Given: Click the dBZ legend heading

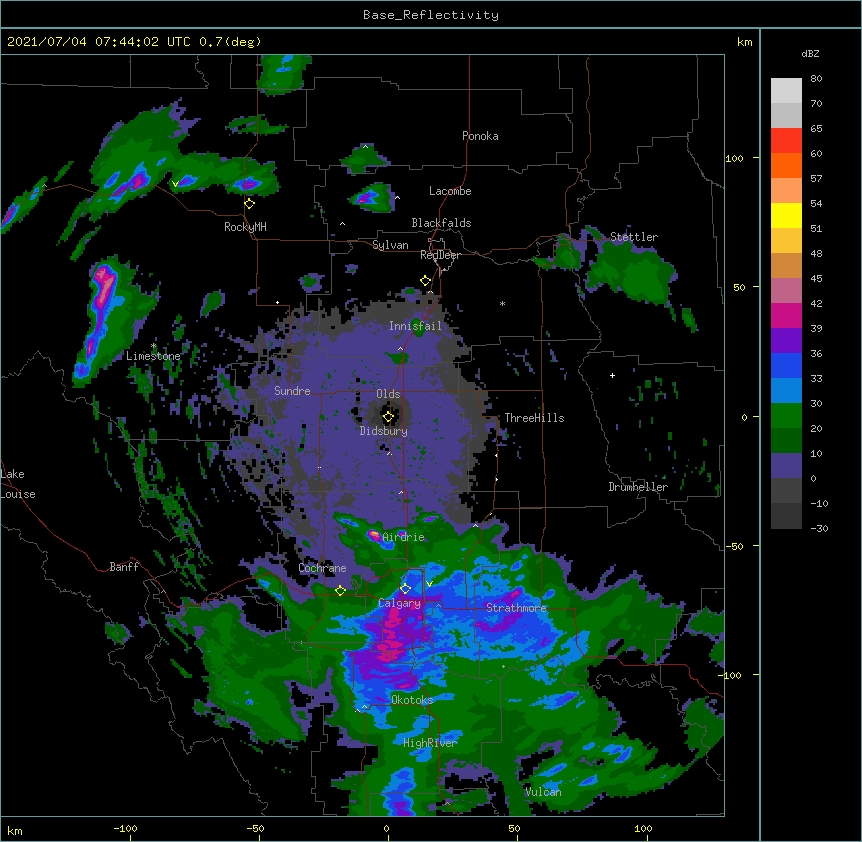Looking at the screenshot, I should click(x=810, y=53).
